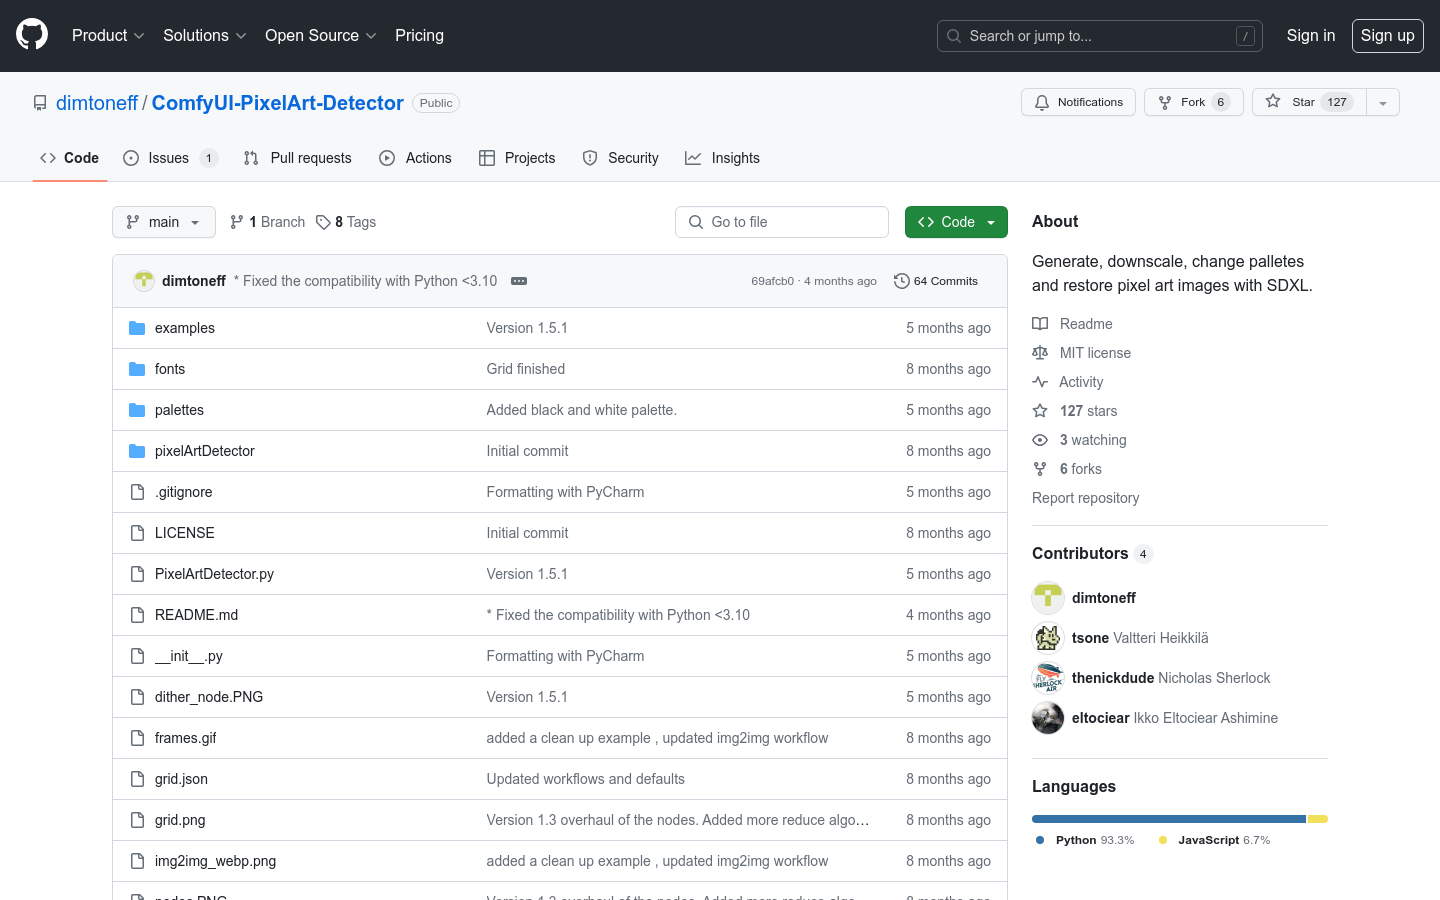Open 'Added black and white palette.' commit
1440x900 pixels.
pos(582,410)
